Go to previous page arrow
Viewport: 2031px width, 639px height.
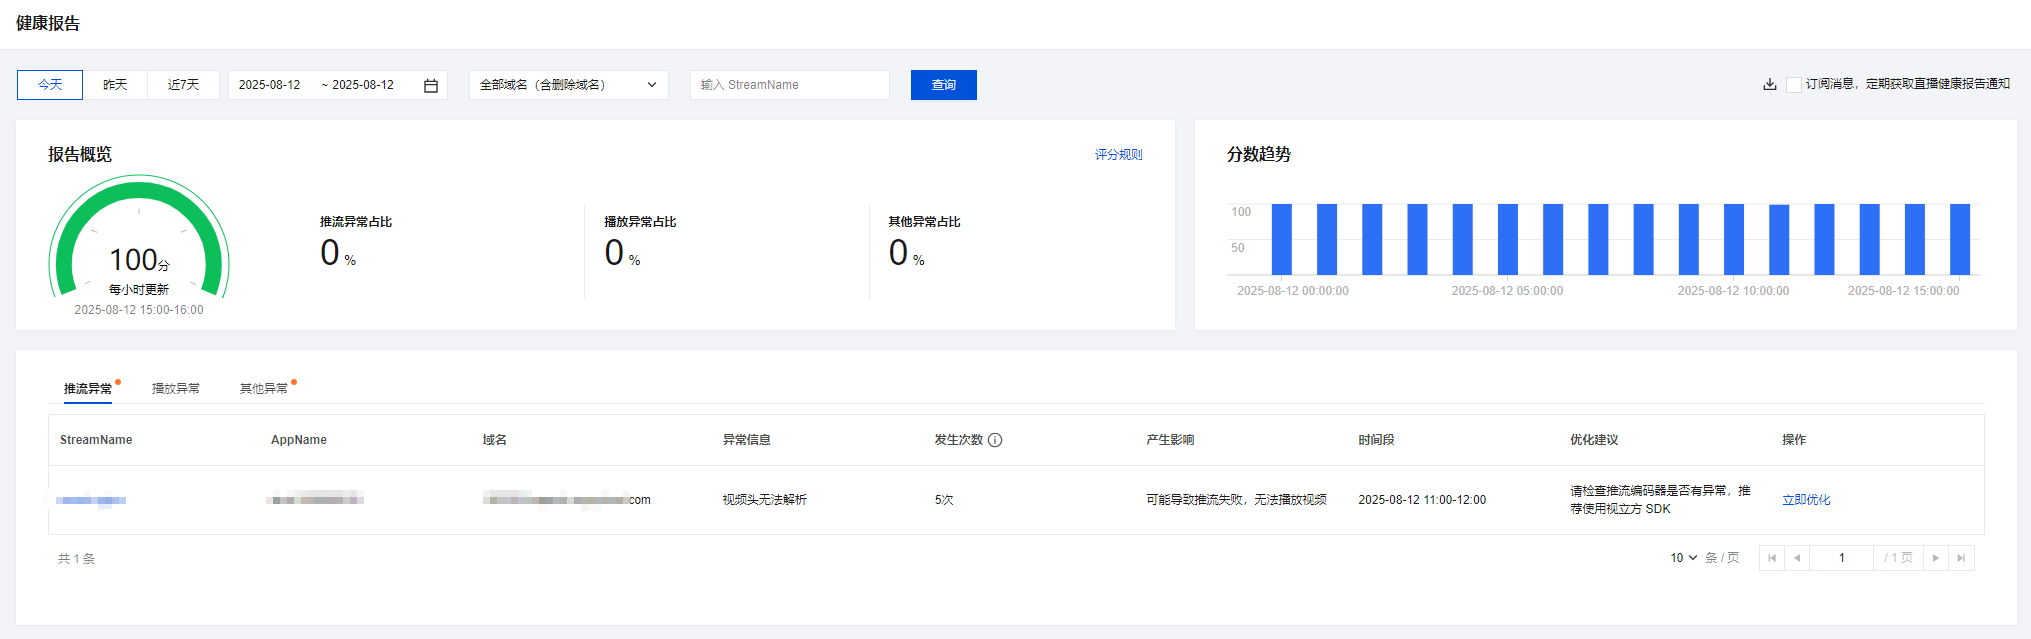1797,558
